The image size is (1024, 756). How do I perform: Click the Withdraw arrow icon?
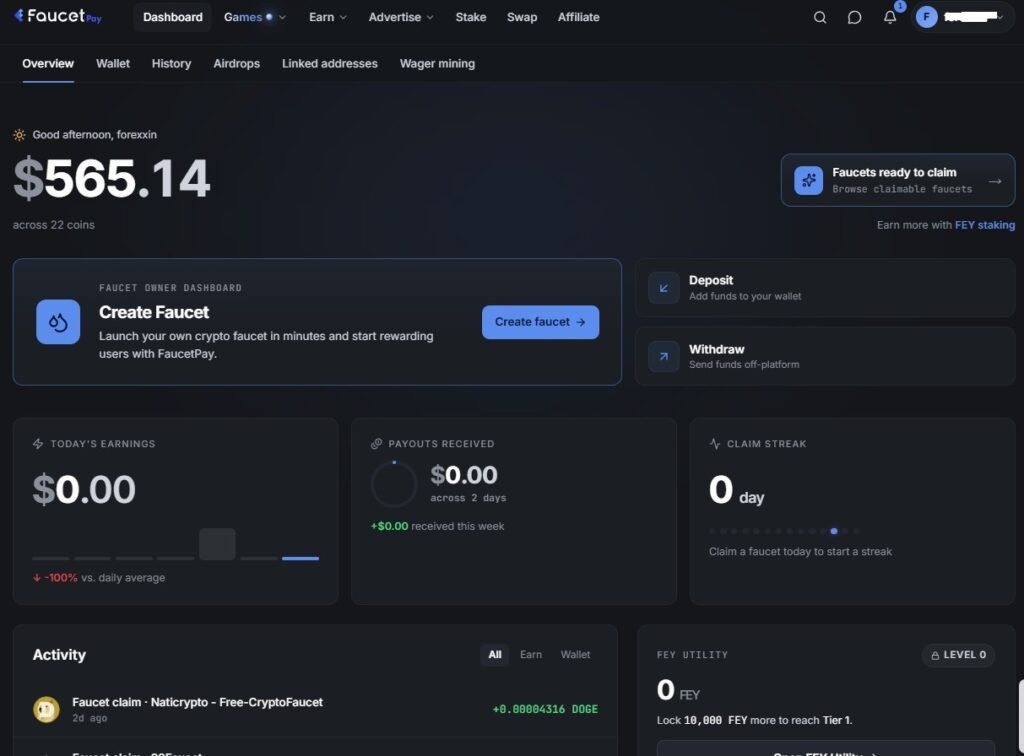click(x=664, y=356)
